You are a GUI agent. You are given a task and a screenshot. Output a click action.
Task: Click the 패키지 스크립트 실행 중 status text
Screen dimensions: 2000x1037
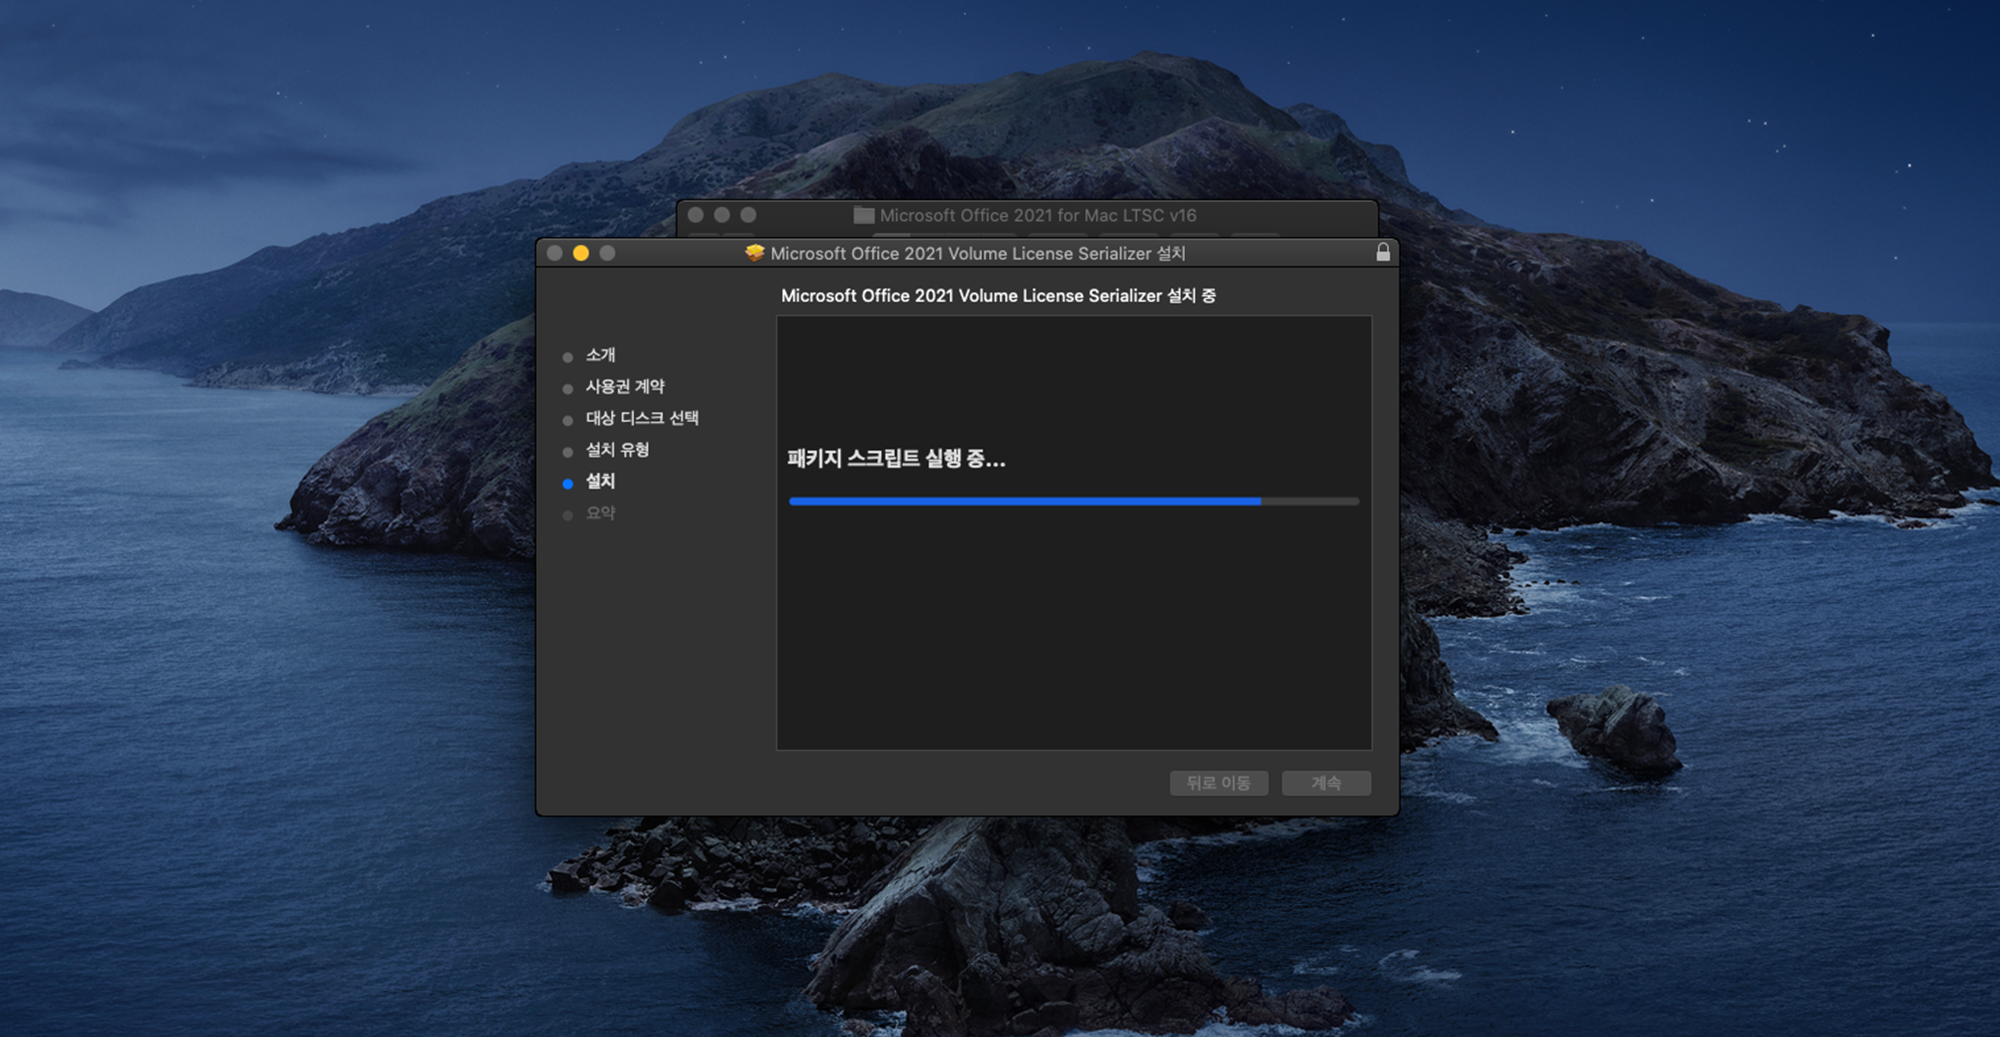tap(896, 458)
